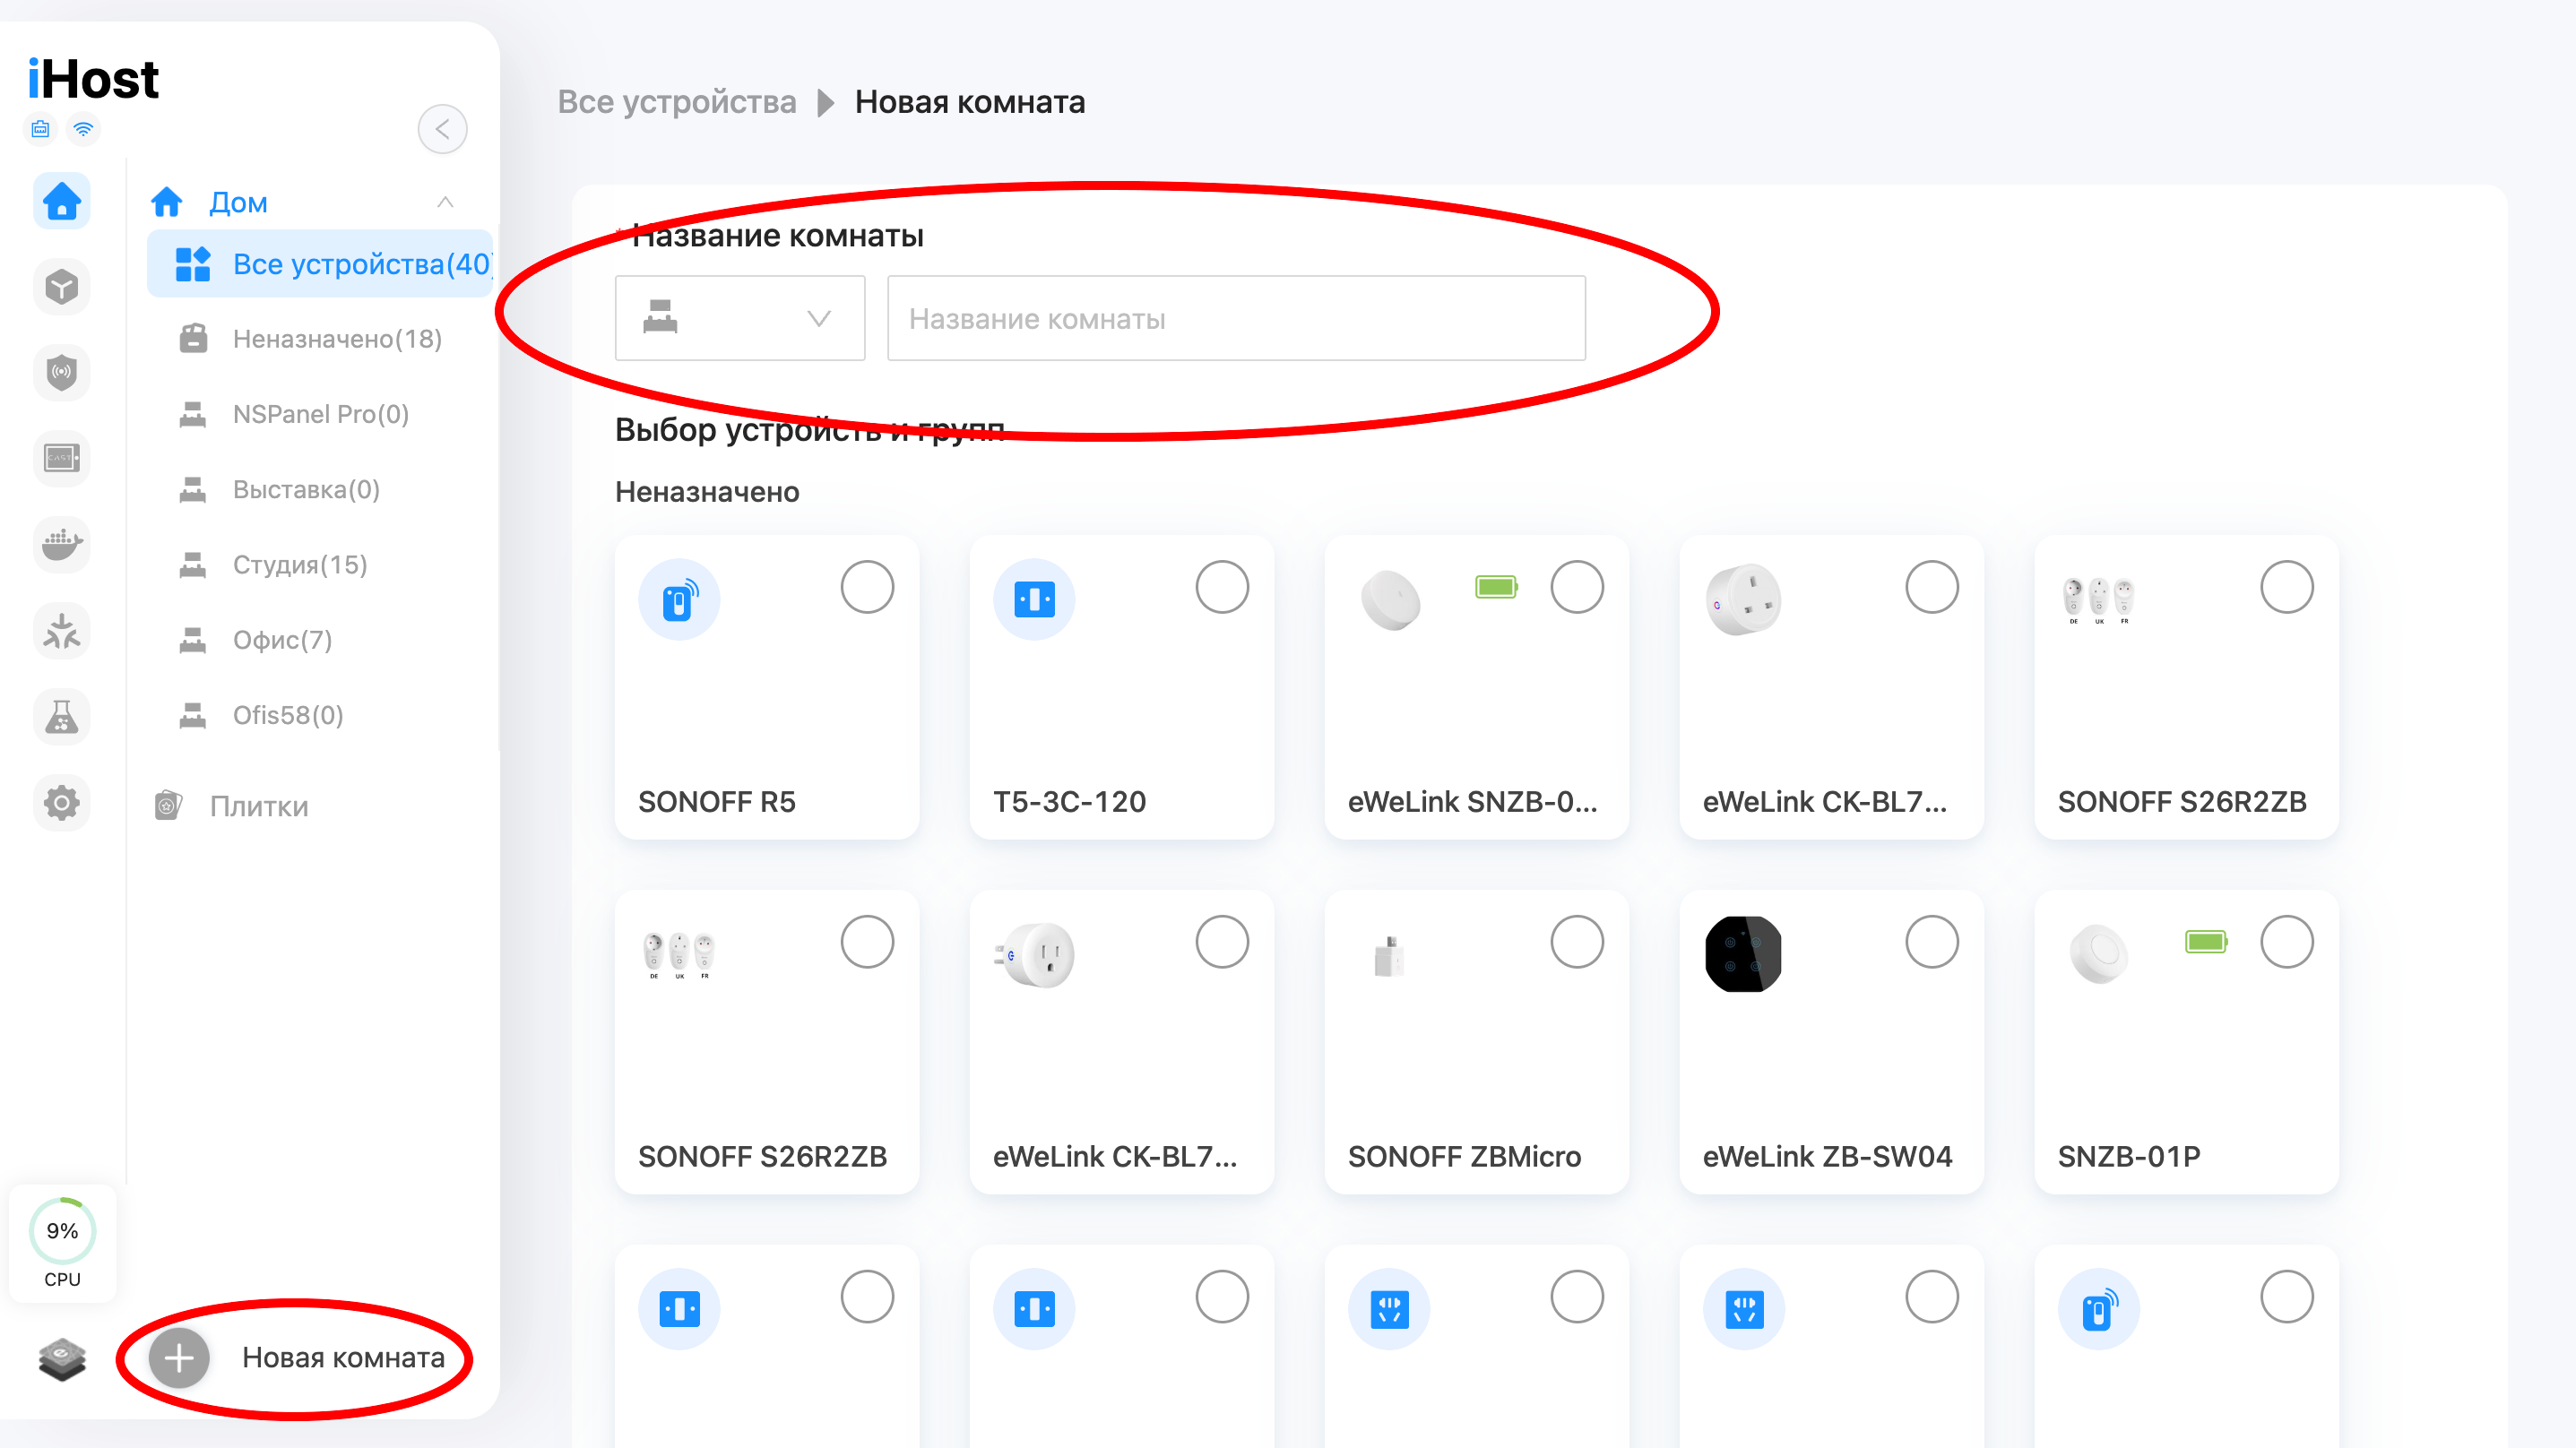
Task: Click the plus icon for new room
Action: [179, 1358]
